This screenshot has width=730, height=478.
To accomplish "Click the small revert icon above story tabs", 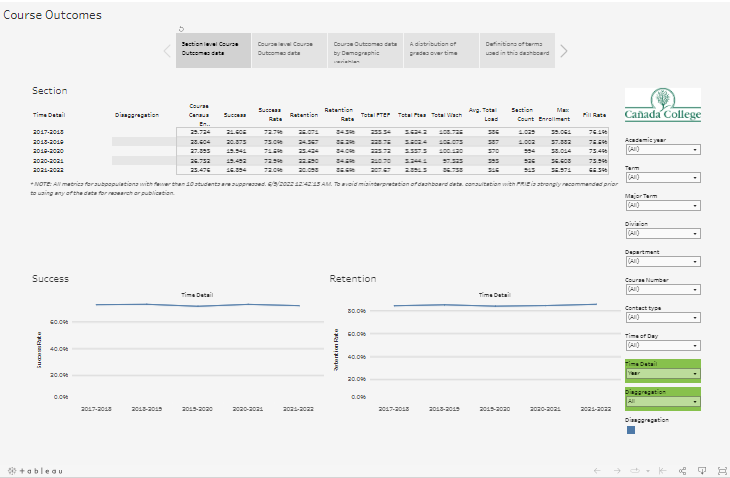I will point(181,29).
